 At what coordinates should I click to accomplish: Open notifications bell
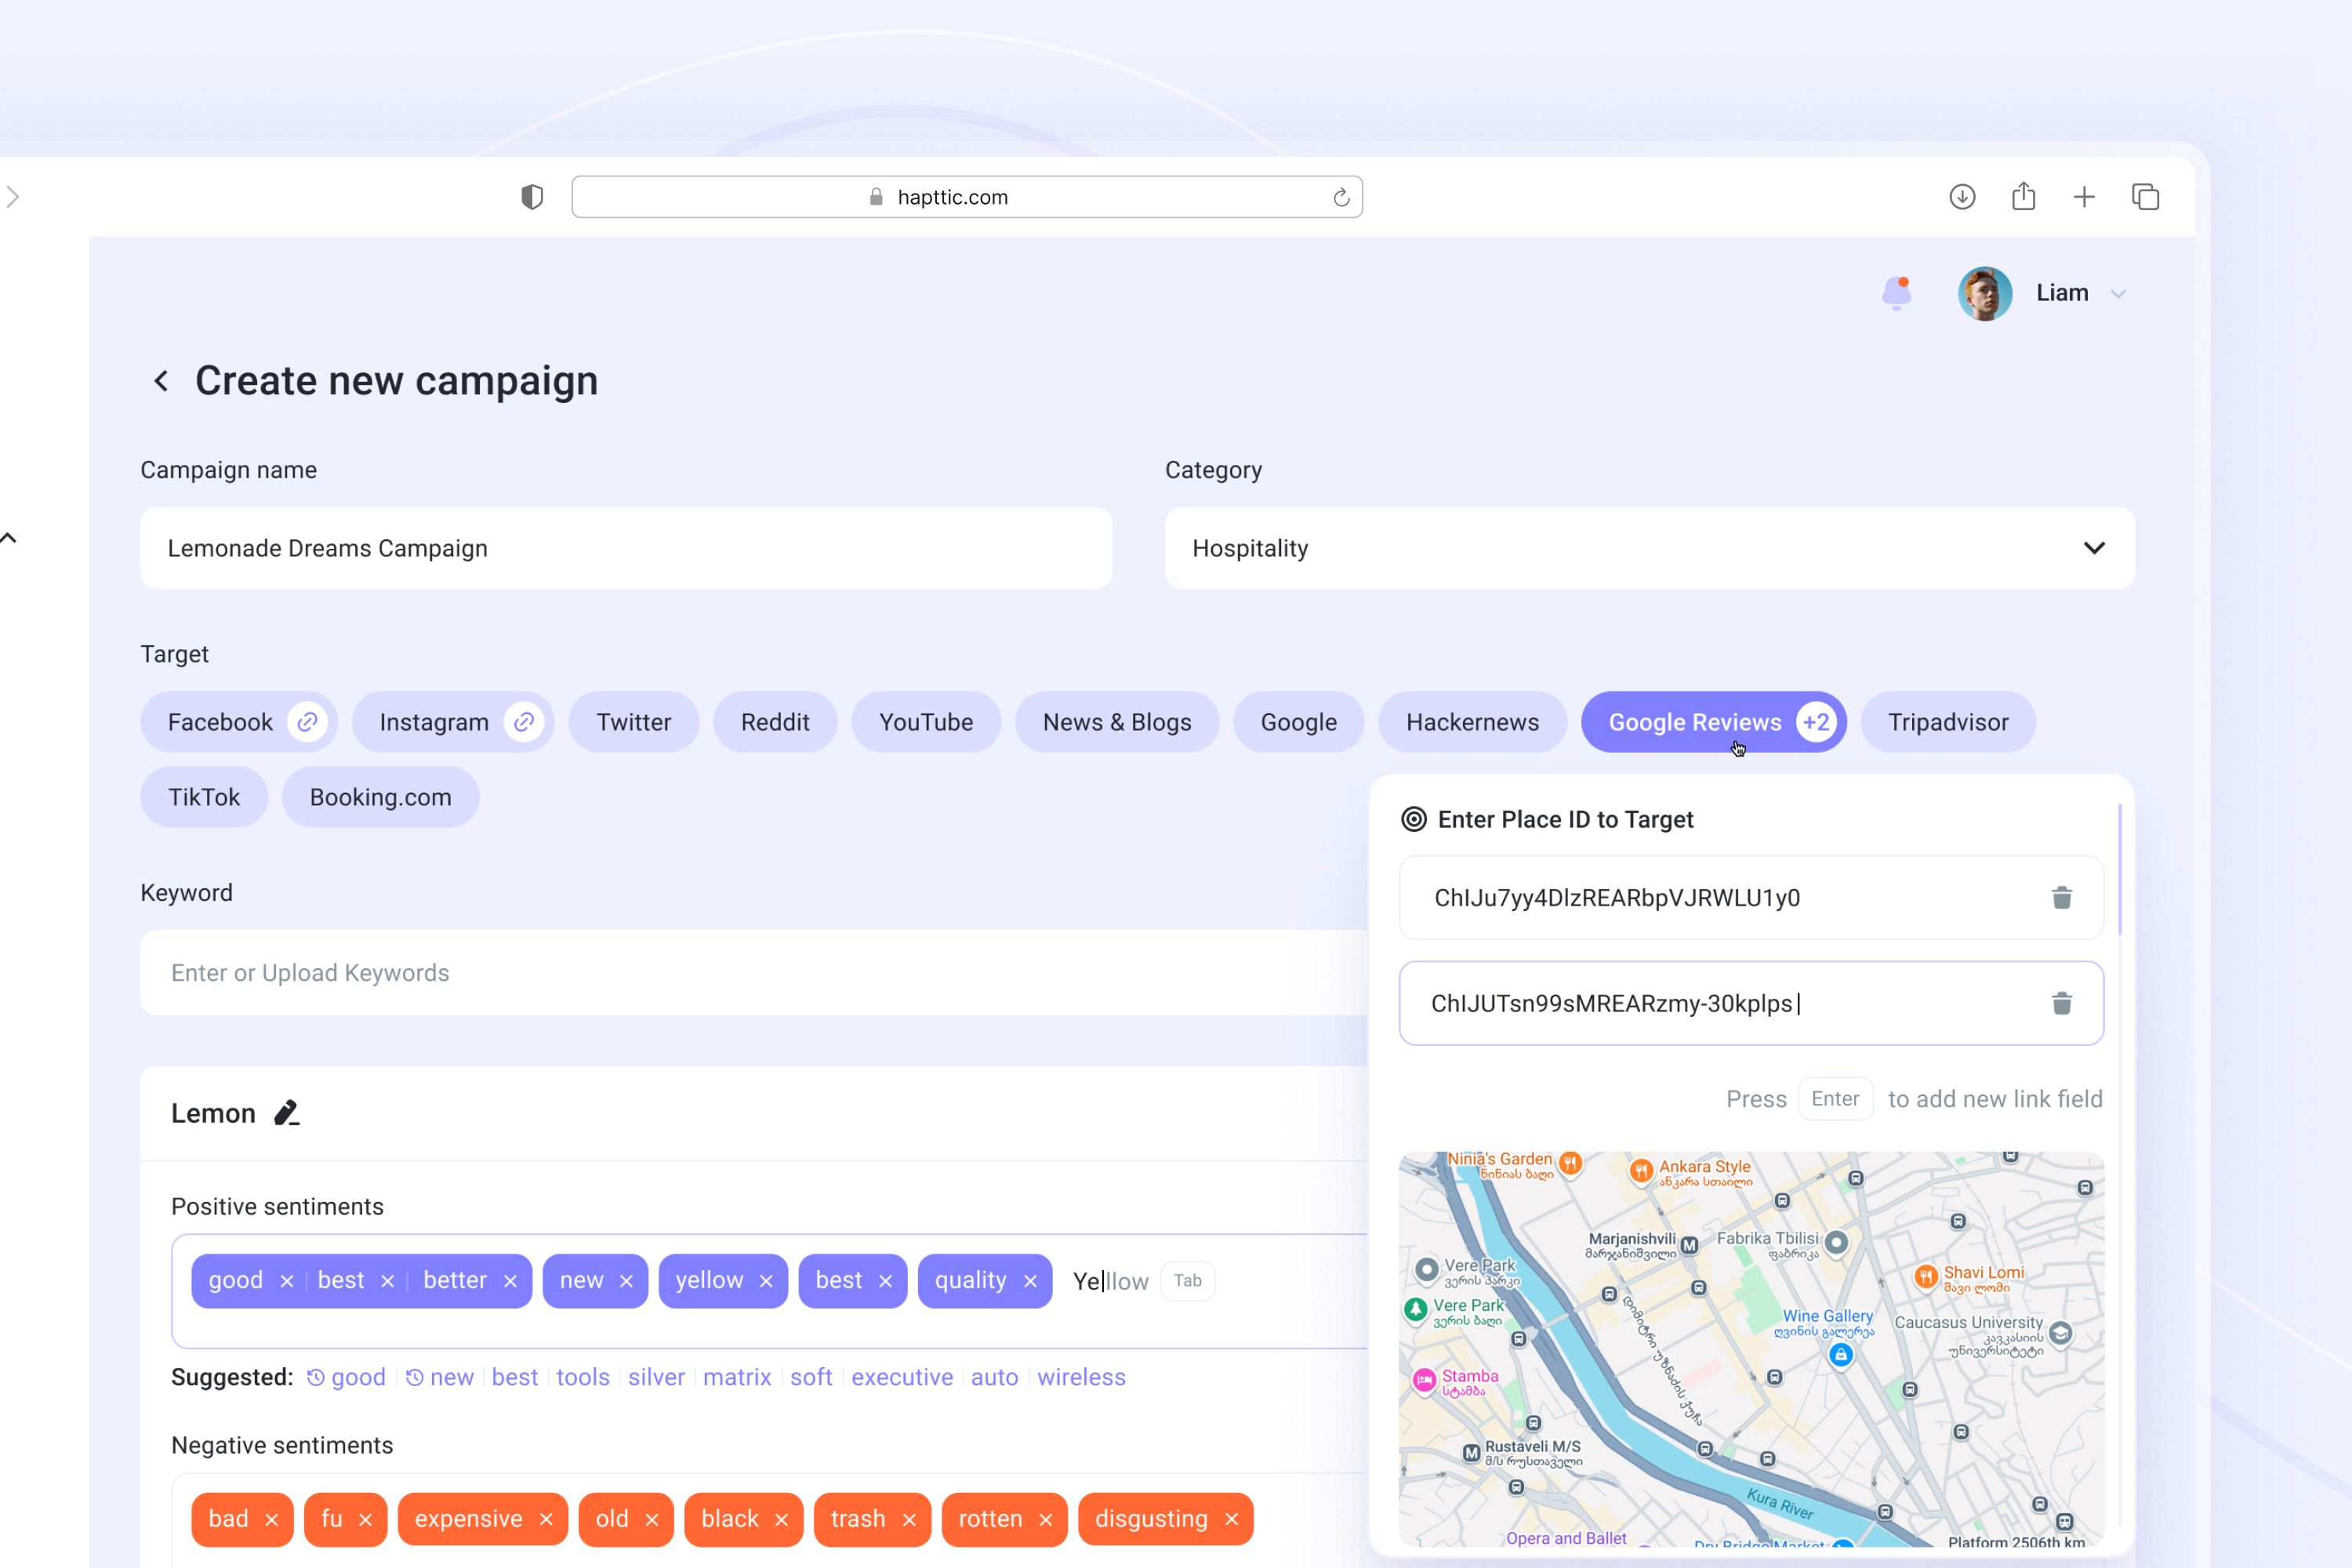click(1897, 293)
